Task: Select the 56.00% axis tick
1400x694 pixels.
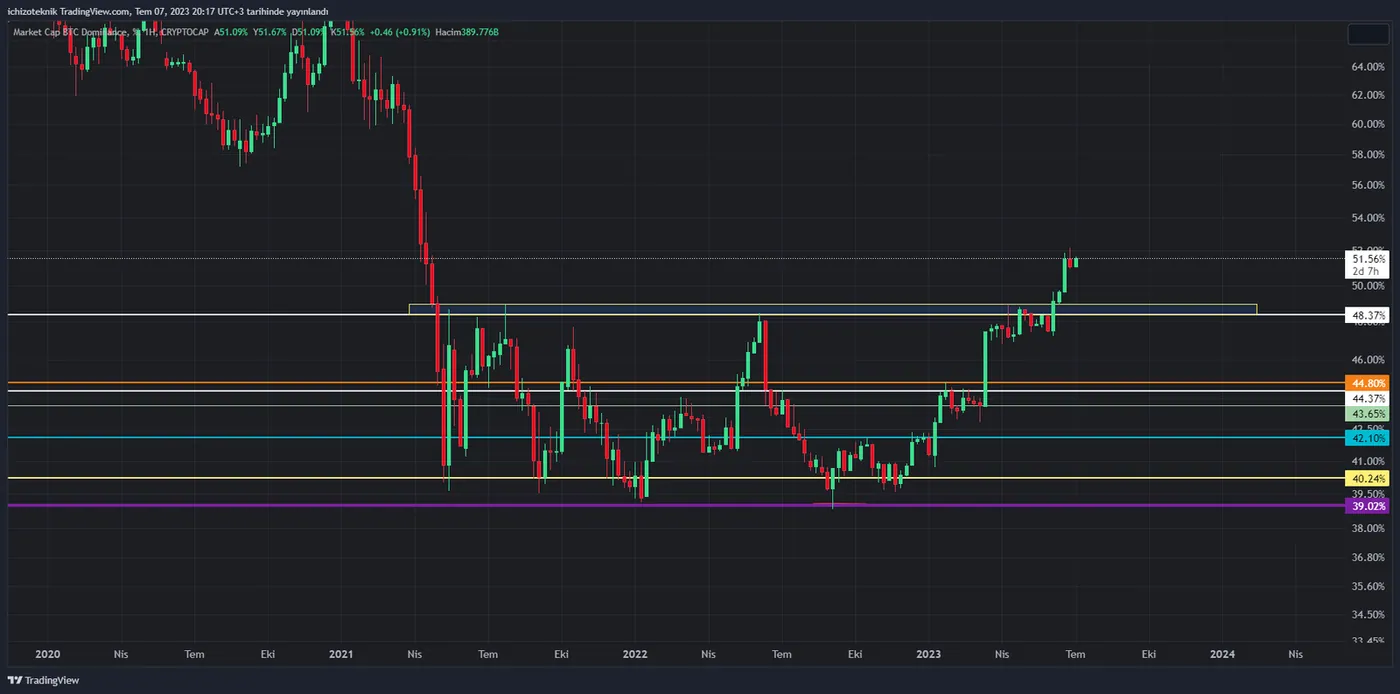Action: [x=1368, y=185]
